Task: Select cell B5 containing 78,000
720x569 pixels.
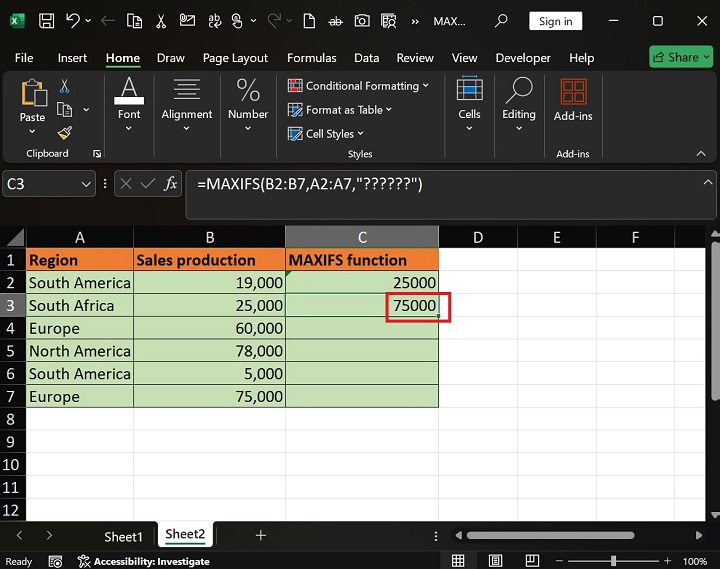Action: pos(209,351)
